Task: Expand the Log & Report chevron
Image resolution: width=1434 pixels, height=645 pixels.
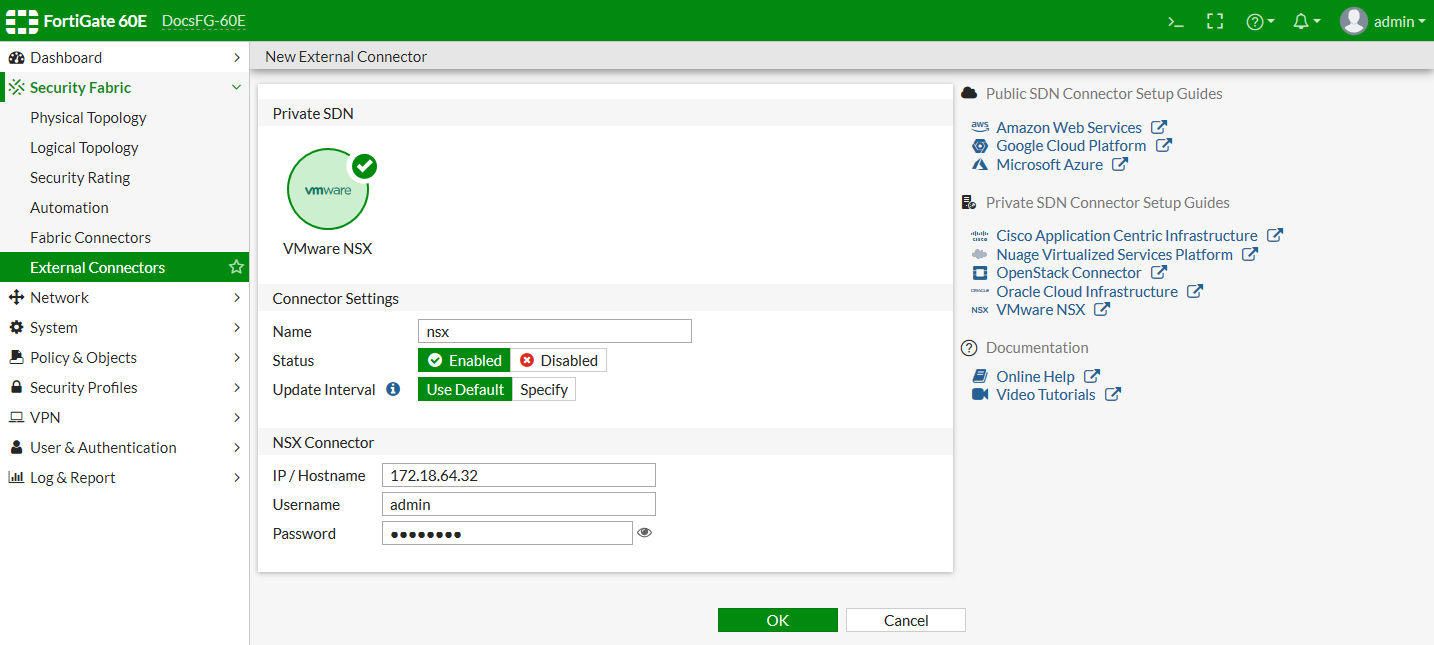Action: tap(236, 477)
